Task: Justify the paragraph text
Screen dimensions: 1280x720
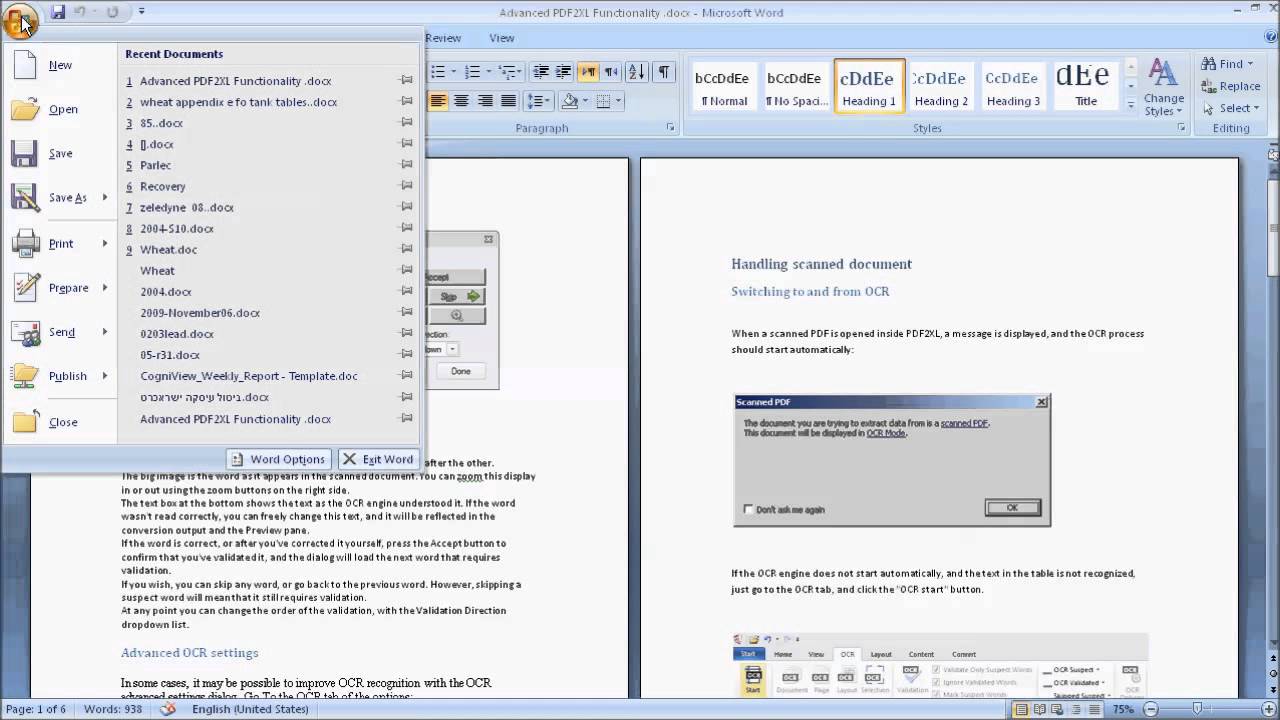Action: (508, 101)
